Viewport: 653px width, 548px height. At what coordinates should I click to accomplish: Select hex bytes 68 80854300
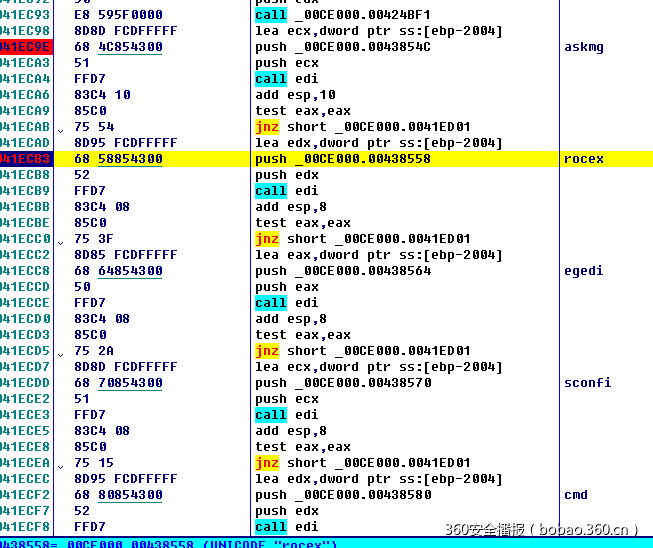[x=118, y=495]
